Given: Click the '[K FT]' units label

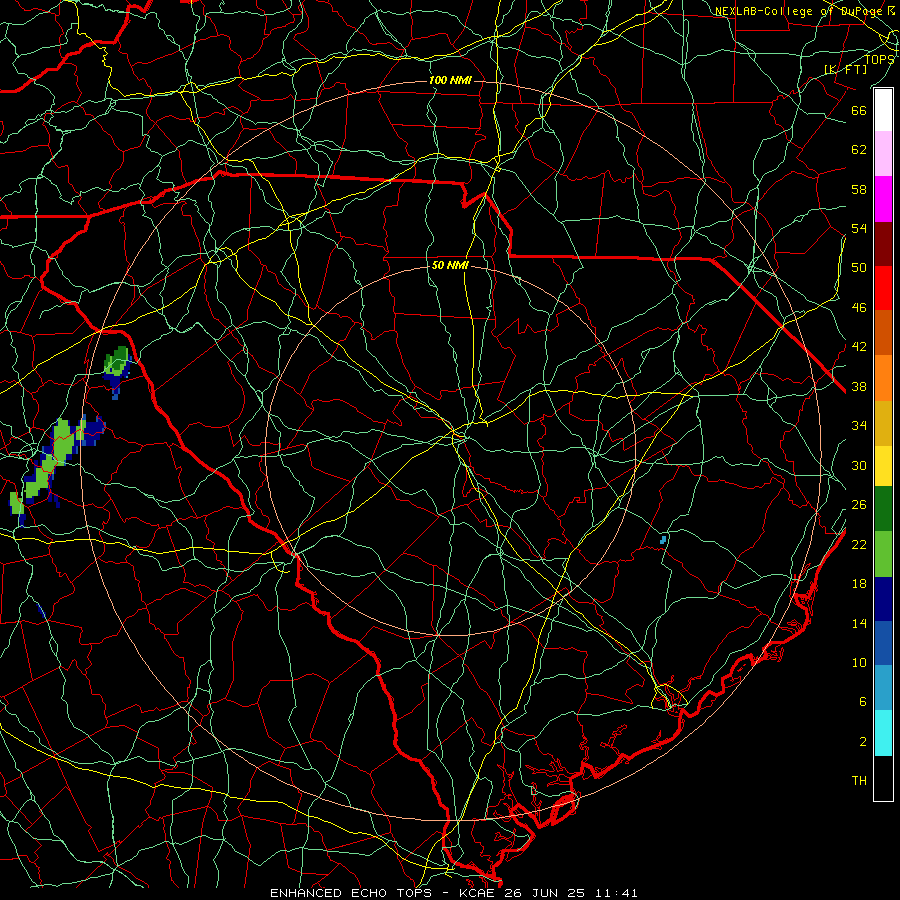Looking at the screenshot, I should click(x=845, y=69).
